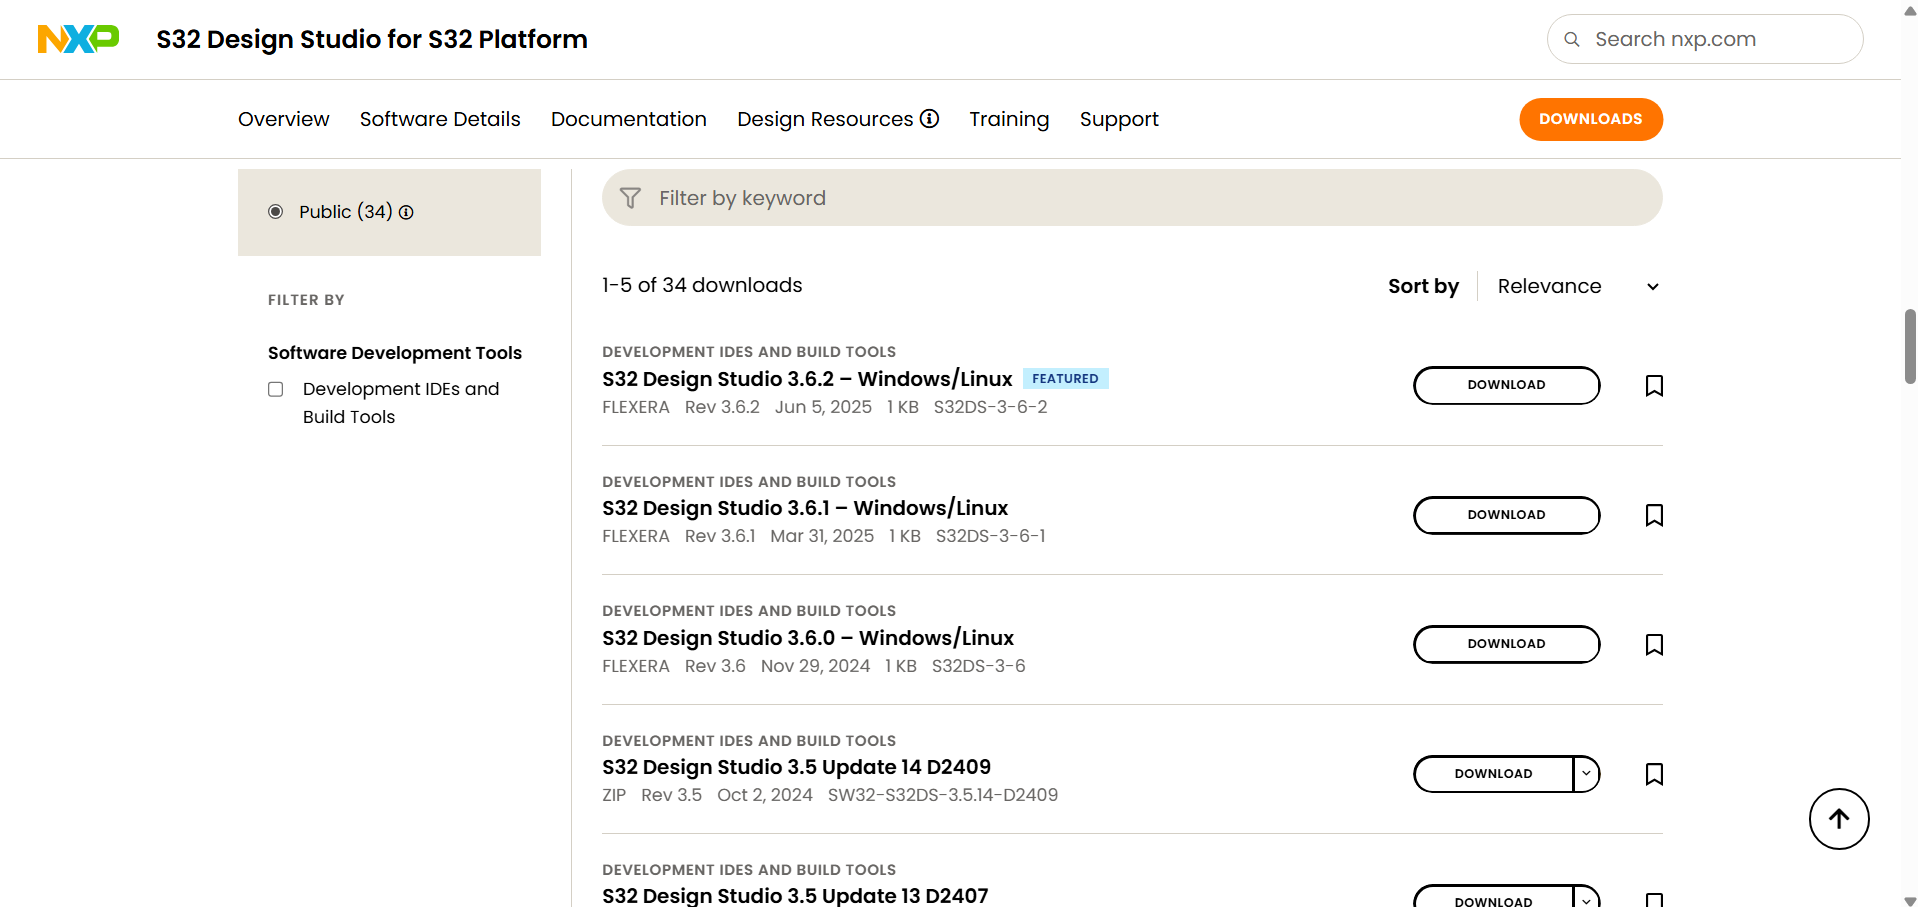Open the Sort by Relevance dropdown
Viewport: 1918px width, 907px height.
click(x=1578, y=286)
